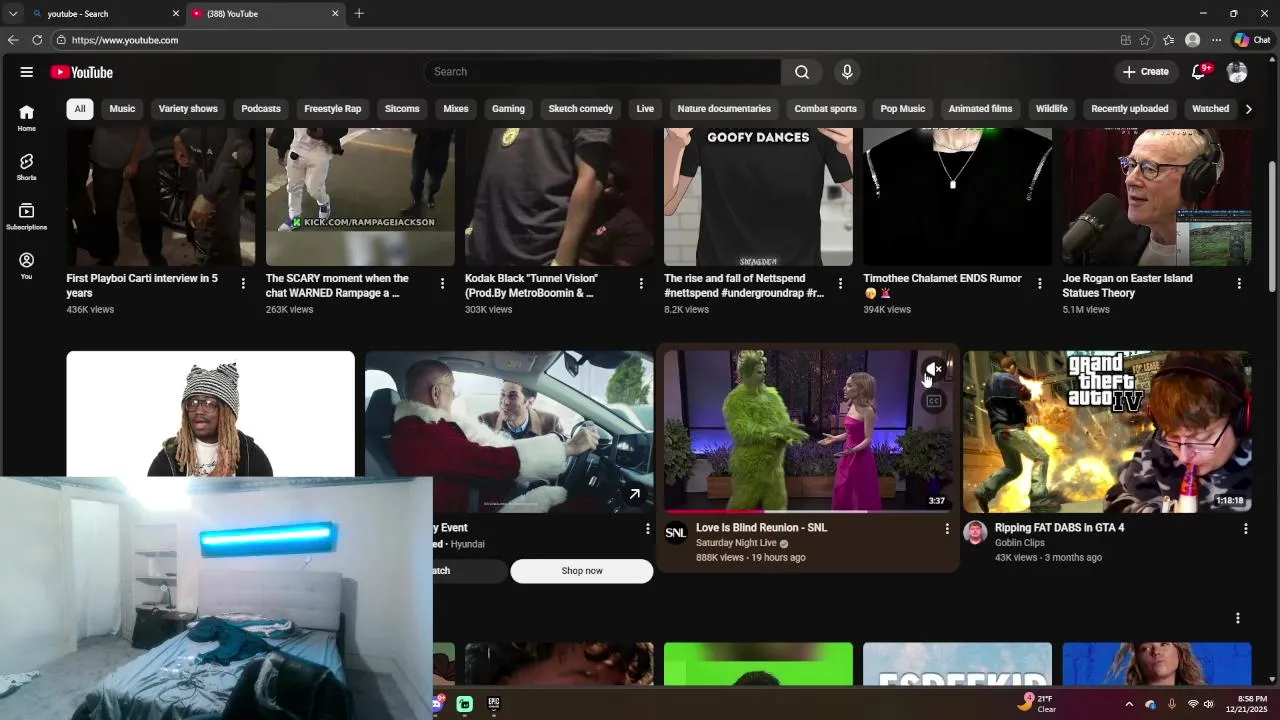
Task: Open the browser tab search dropdown
Action: point(13,14)
